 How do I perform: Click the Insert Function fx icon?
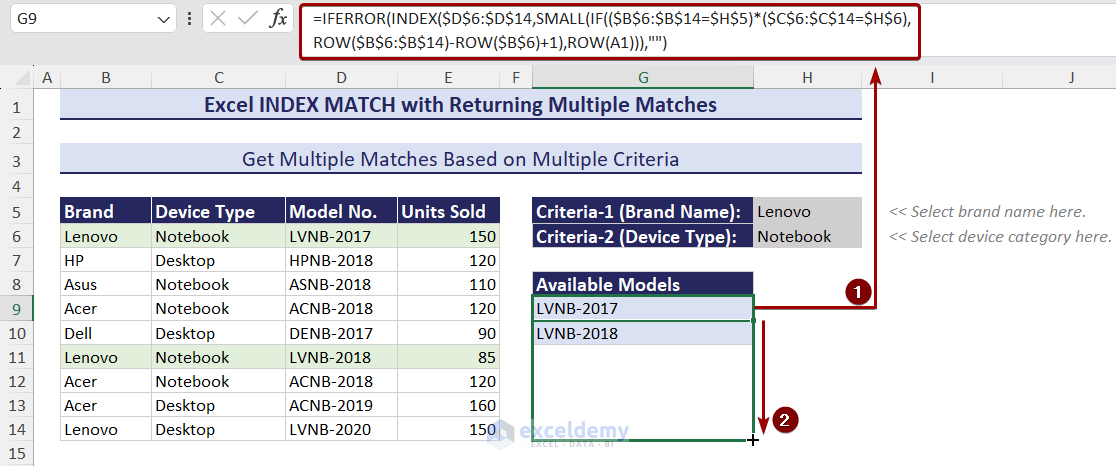click(277, 20)
